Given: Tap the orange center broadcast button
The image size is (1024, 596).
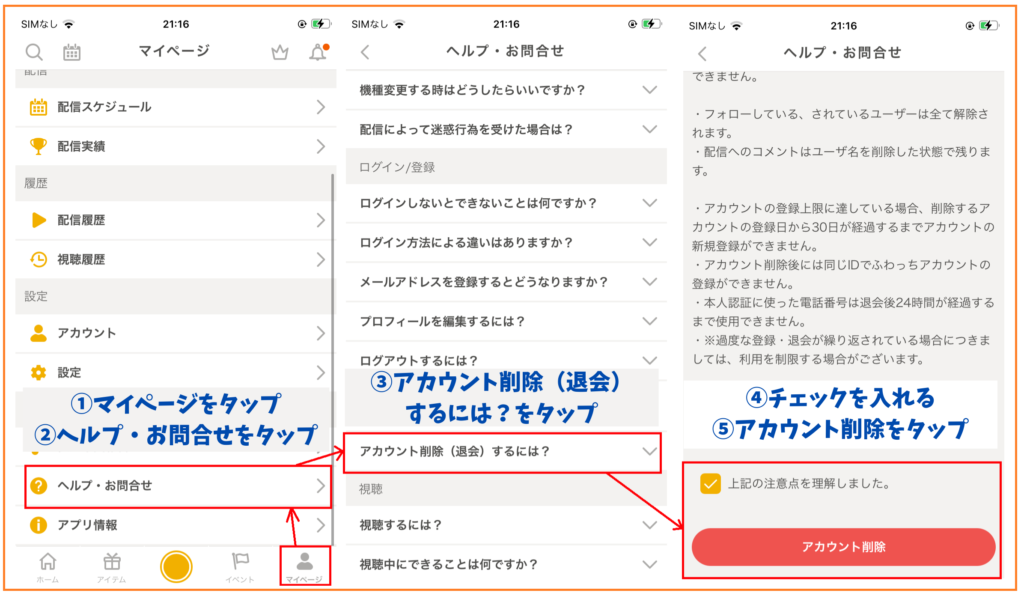Looking at the screenshot, I should tap(176, 566).
